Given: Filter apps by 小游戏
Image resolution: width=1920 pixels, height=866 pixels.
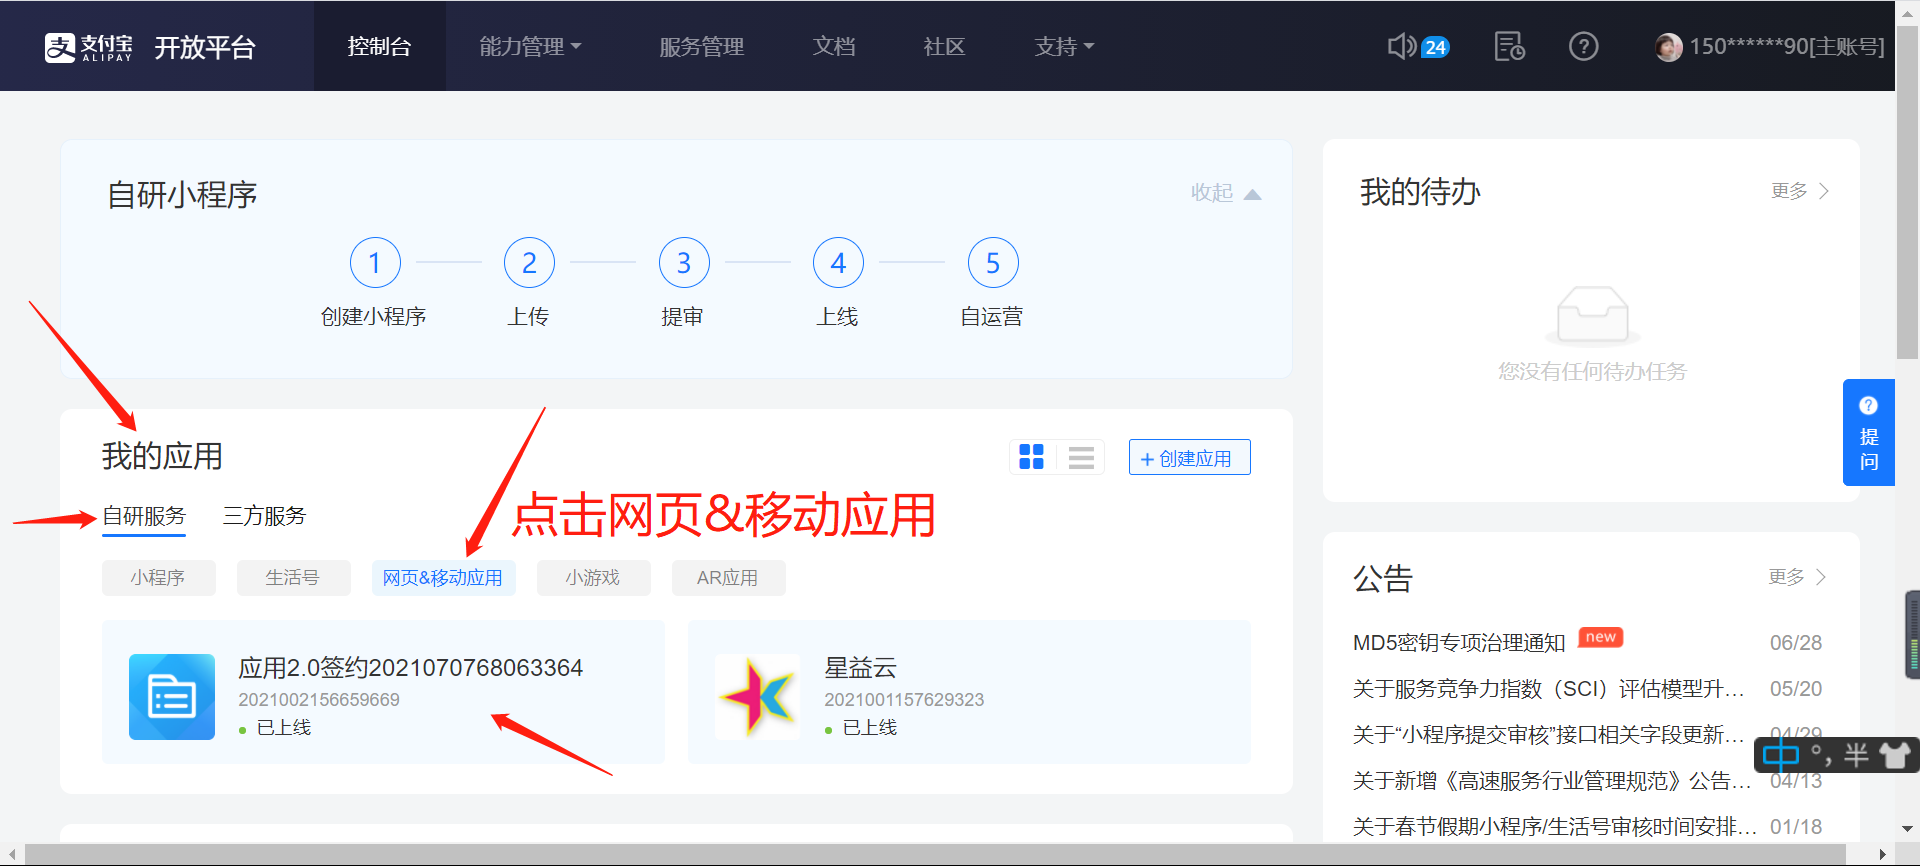Looking at the screenshot, I should (x=593, y=578).
